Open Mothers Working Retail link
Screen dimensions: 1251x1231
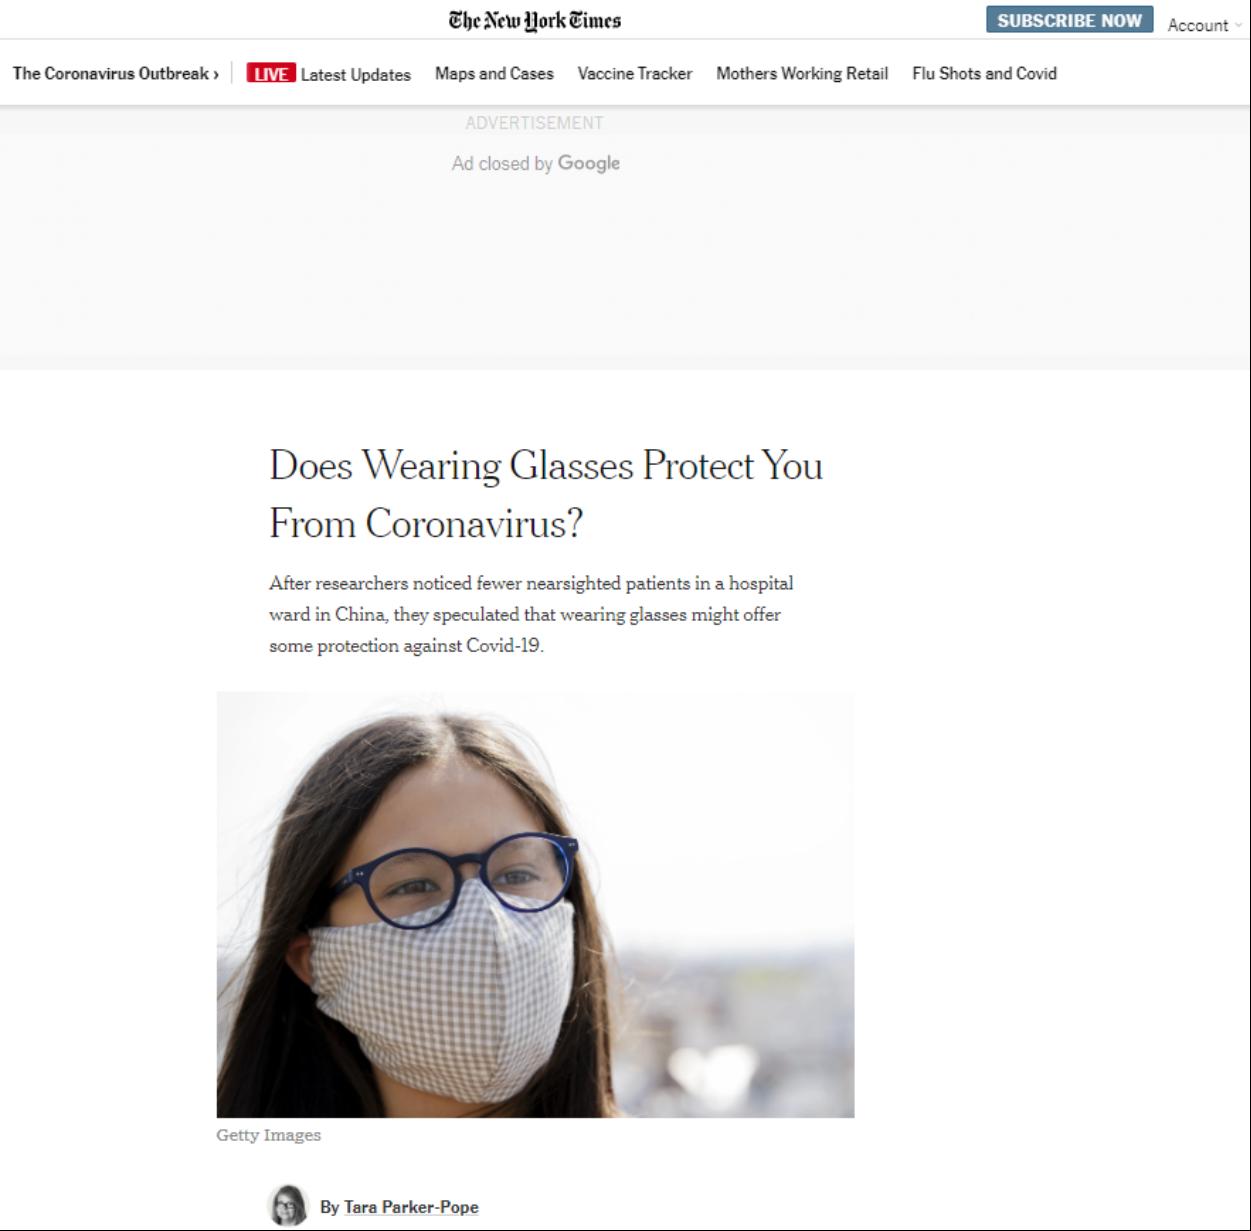(x=802, y=74)
